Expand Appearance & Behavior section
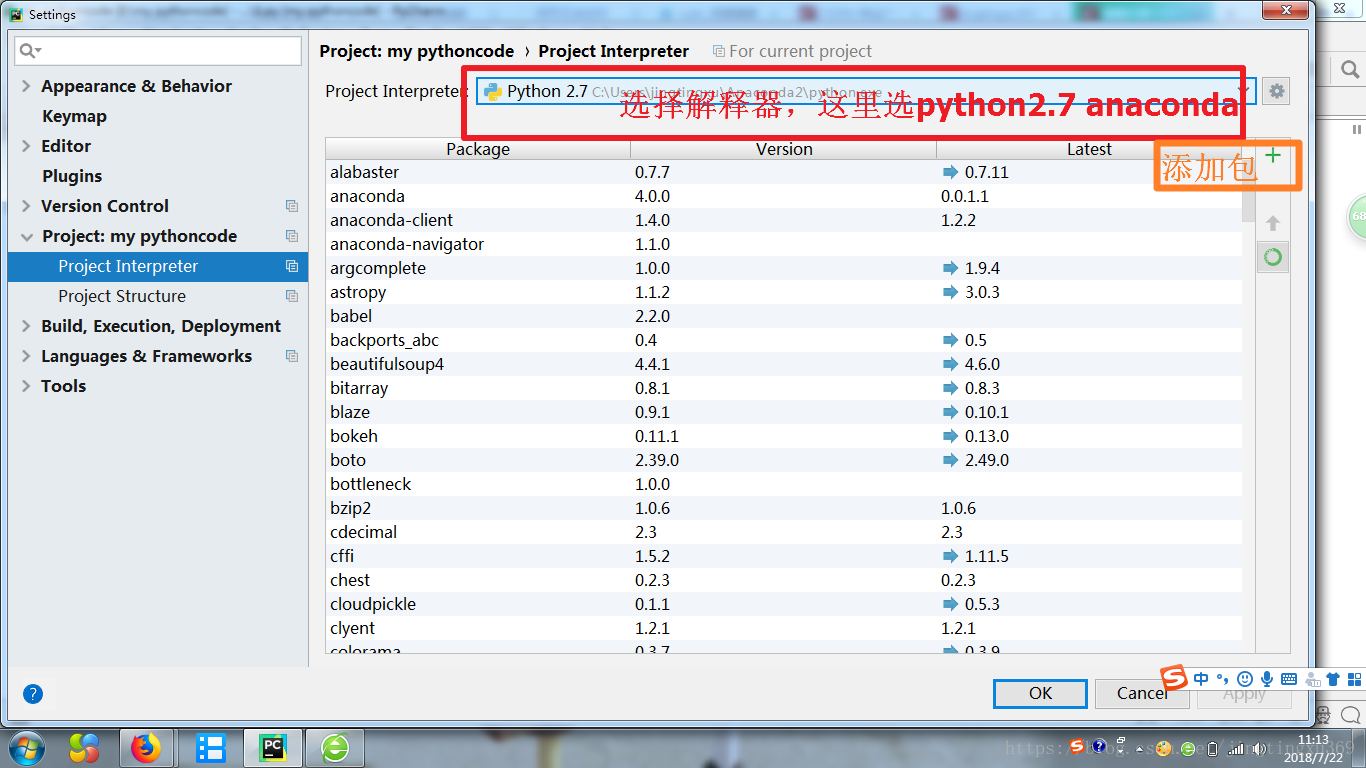 pos(26,86)
